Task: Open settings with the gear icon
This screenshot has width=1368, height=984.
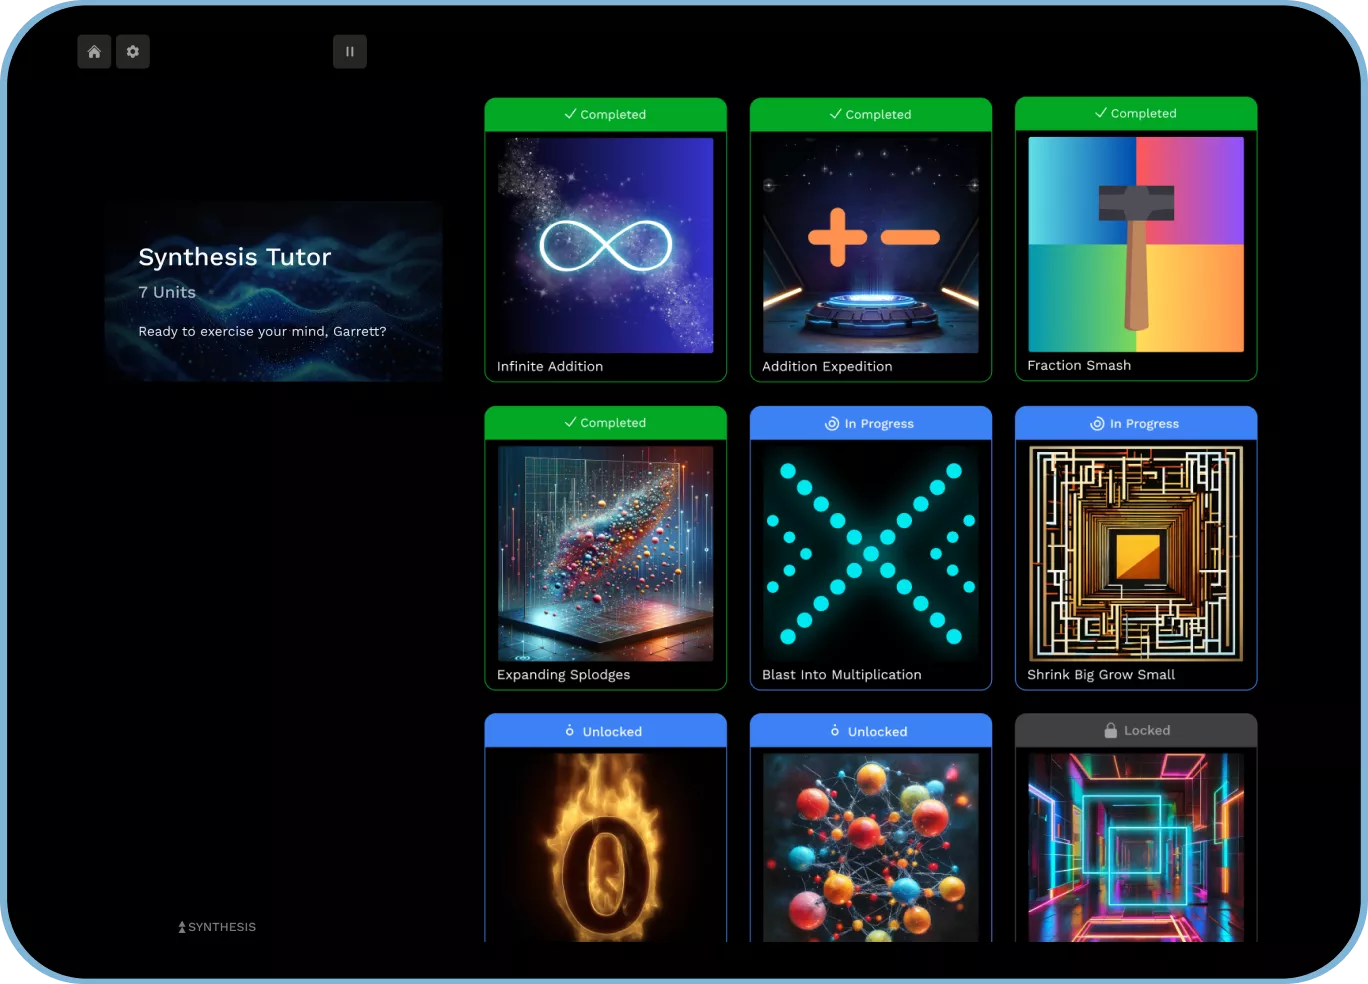Action: click(x=133, y=52)
